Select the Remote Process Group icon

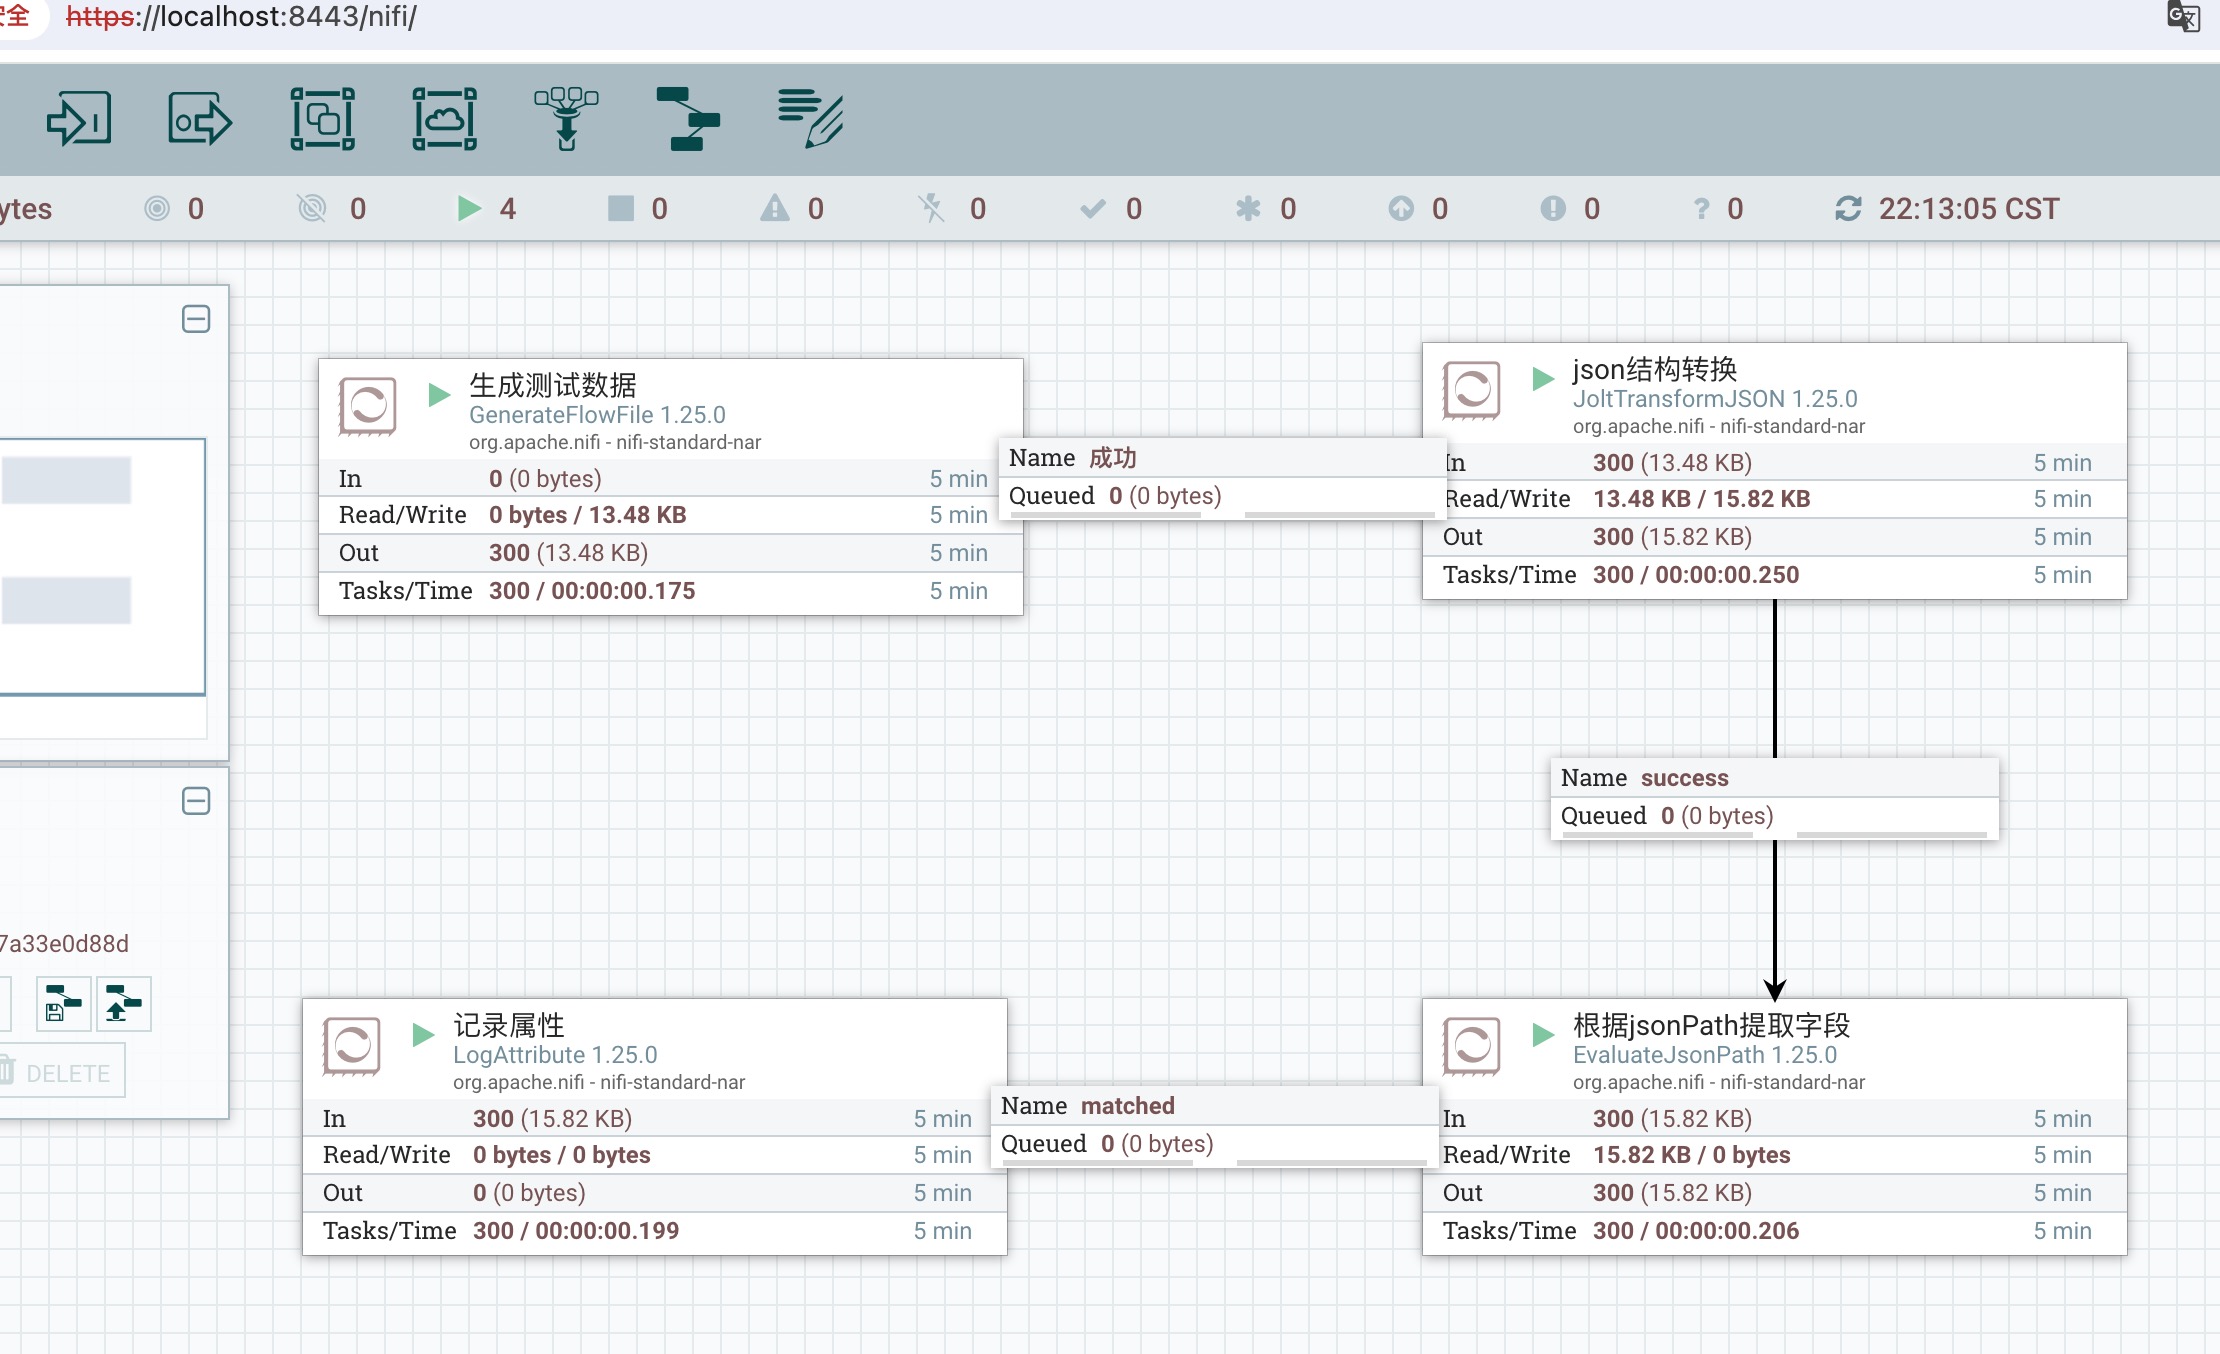(444, 120)
